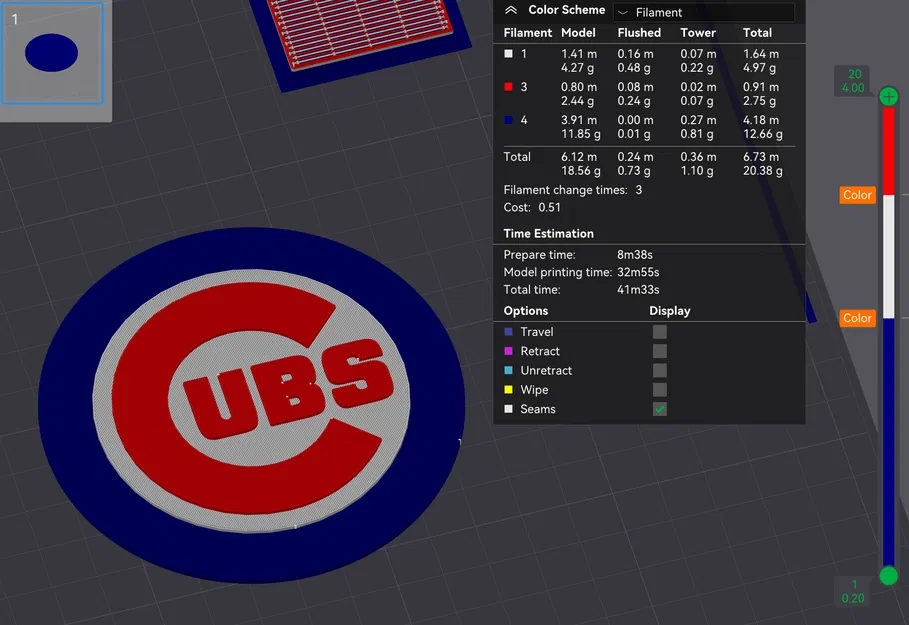Viewport: 909px width, 625px height.
Task: Click the Seams white legend icon
Action: pyautogui.click(x=508, y=409)
